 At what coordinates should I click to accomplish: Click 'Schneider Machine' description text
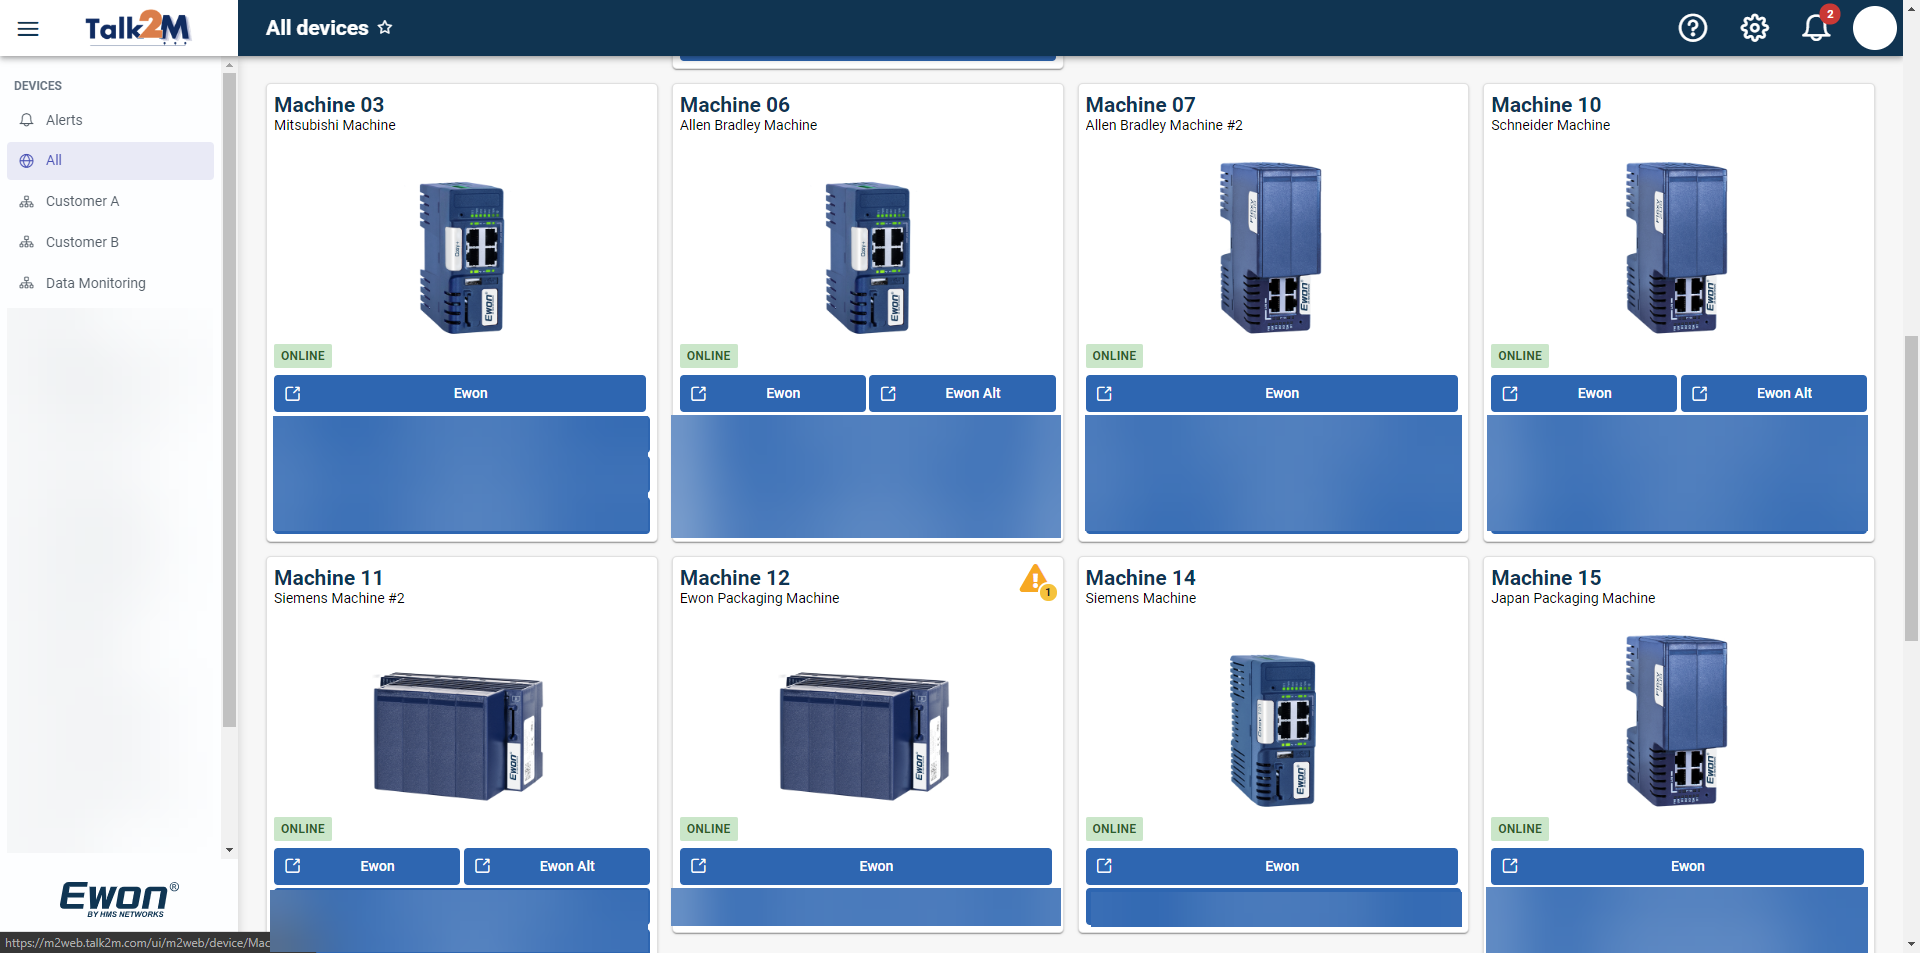click(1551, 125)
